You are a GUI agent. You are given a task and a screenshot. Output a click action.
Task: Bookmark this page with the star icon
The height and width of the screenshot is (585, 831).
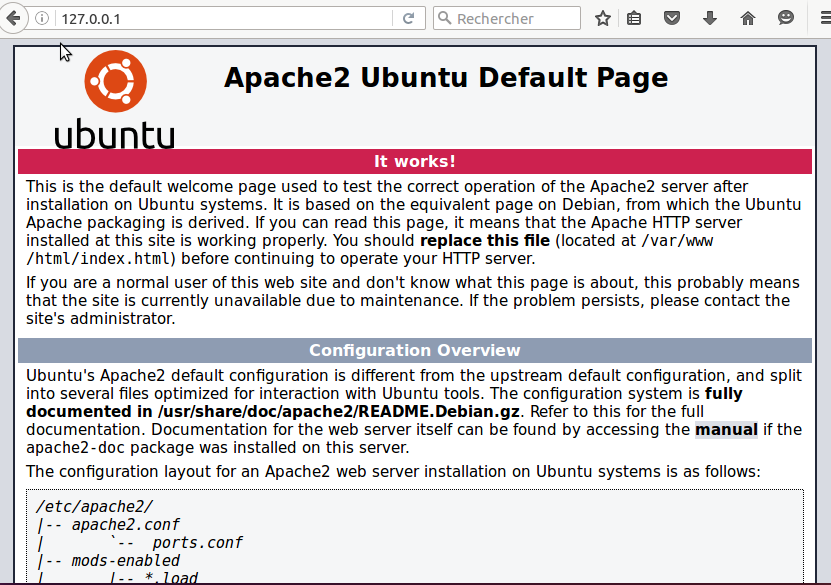click(x=602, y=18)
